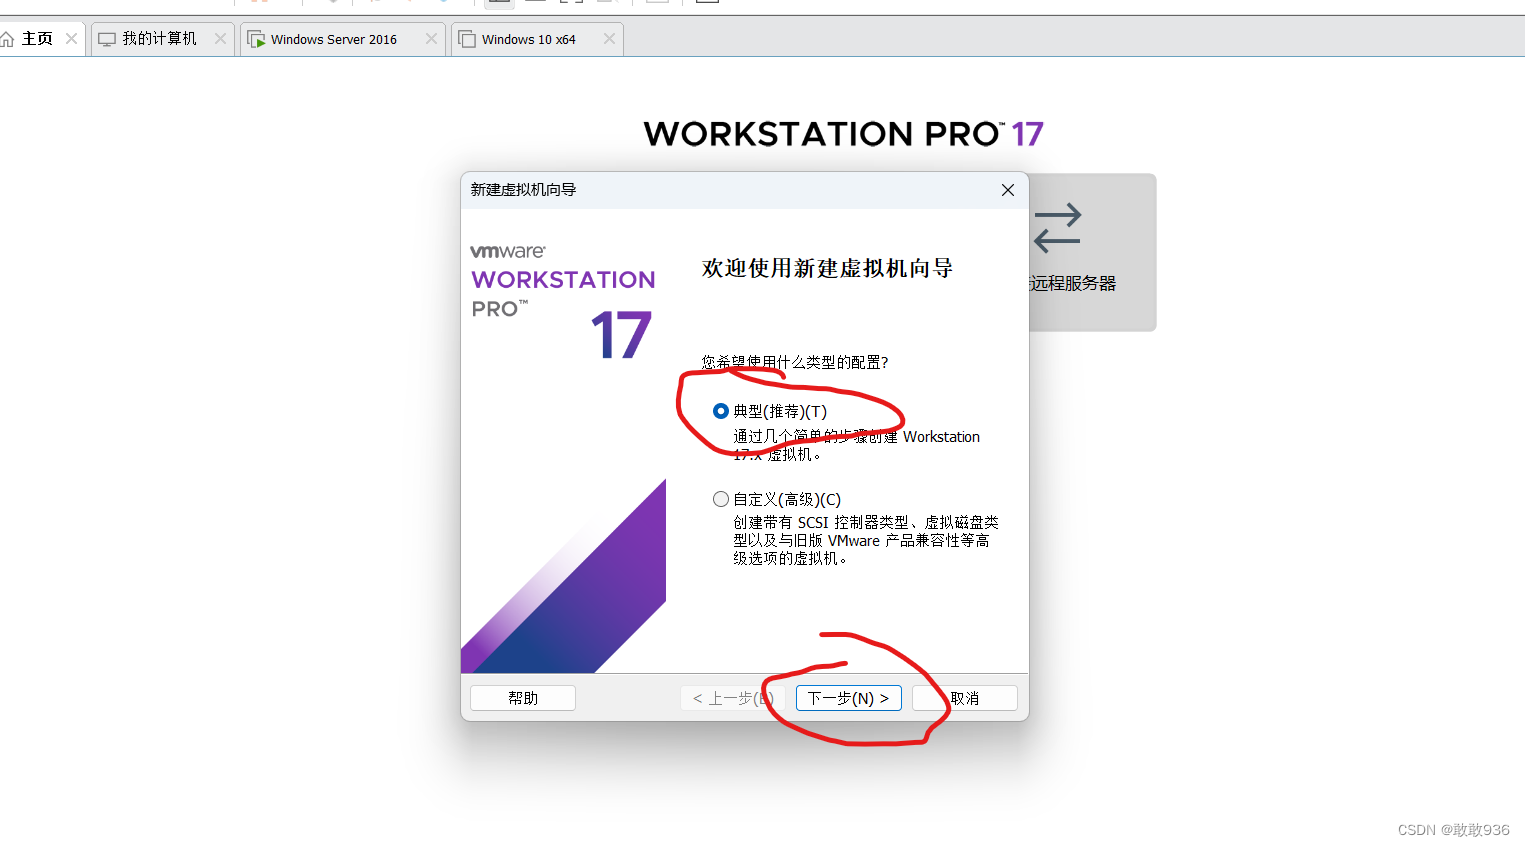This screenshot has height=847, width=1525.
Task: Choose the 自定义(高级)(C) radio option
Action: point(720,499)
